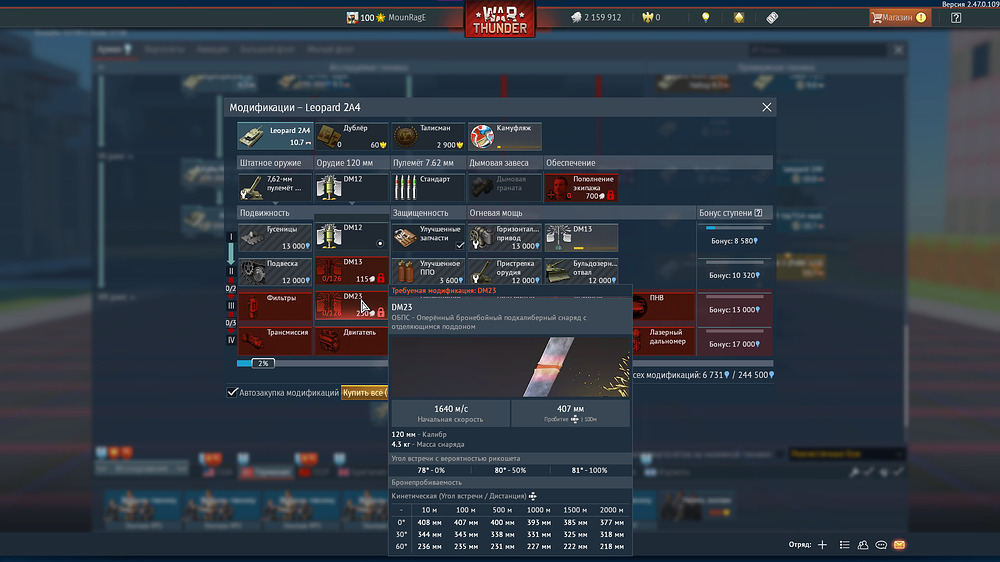Select the Двигатель modification
The height and width of the screenshot is (562, 1000).
pos(351,341)
